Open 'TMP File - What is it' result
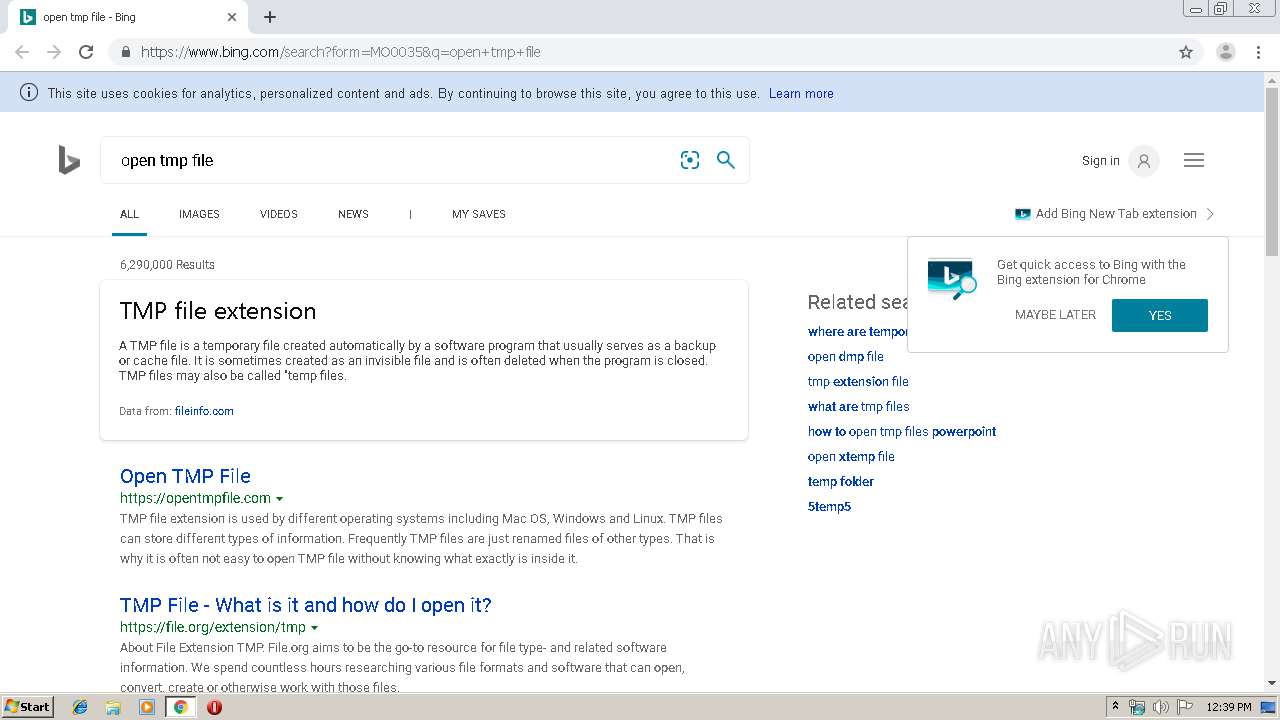The image size is (1280, 720). pyautogui.click(x=306, y=605)
